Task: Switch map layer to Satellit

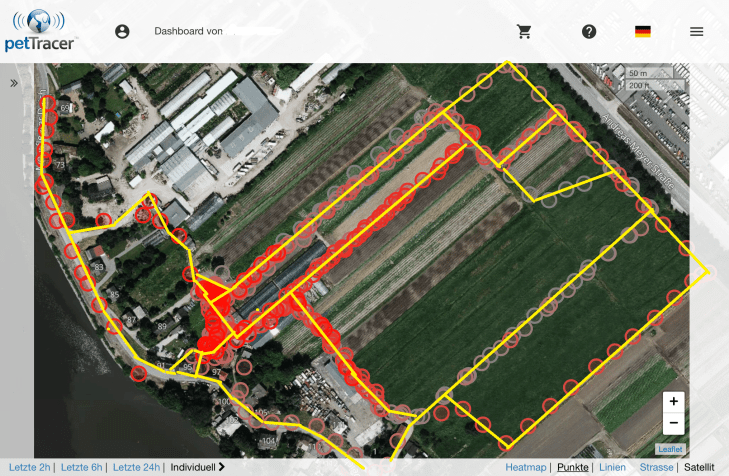Action: (700, 467)
